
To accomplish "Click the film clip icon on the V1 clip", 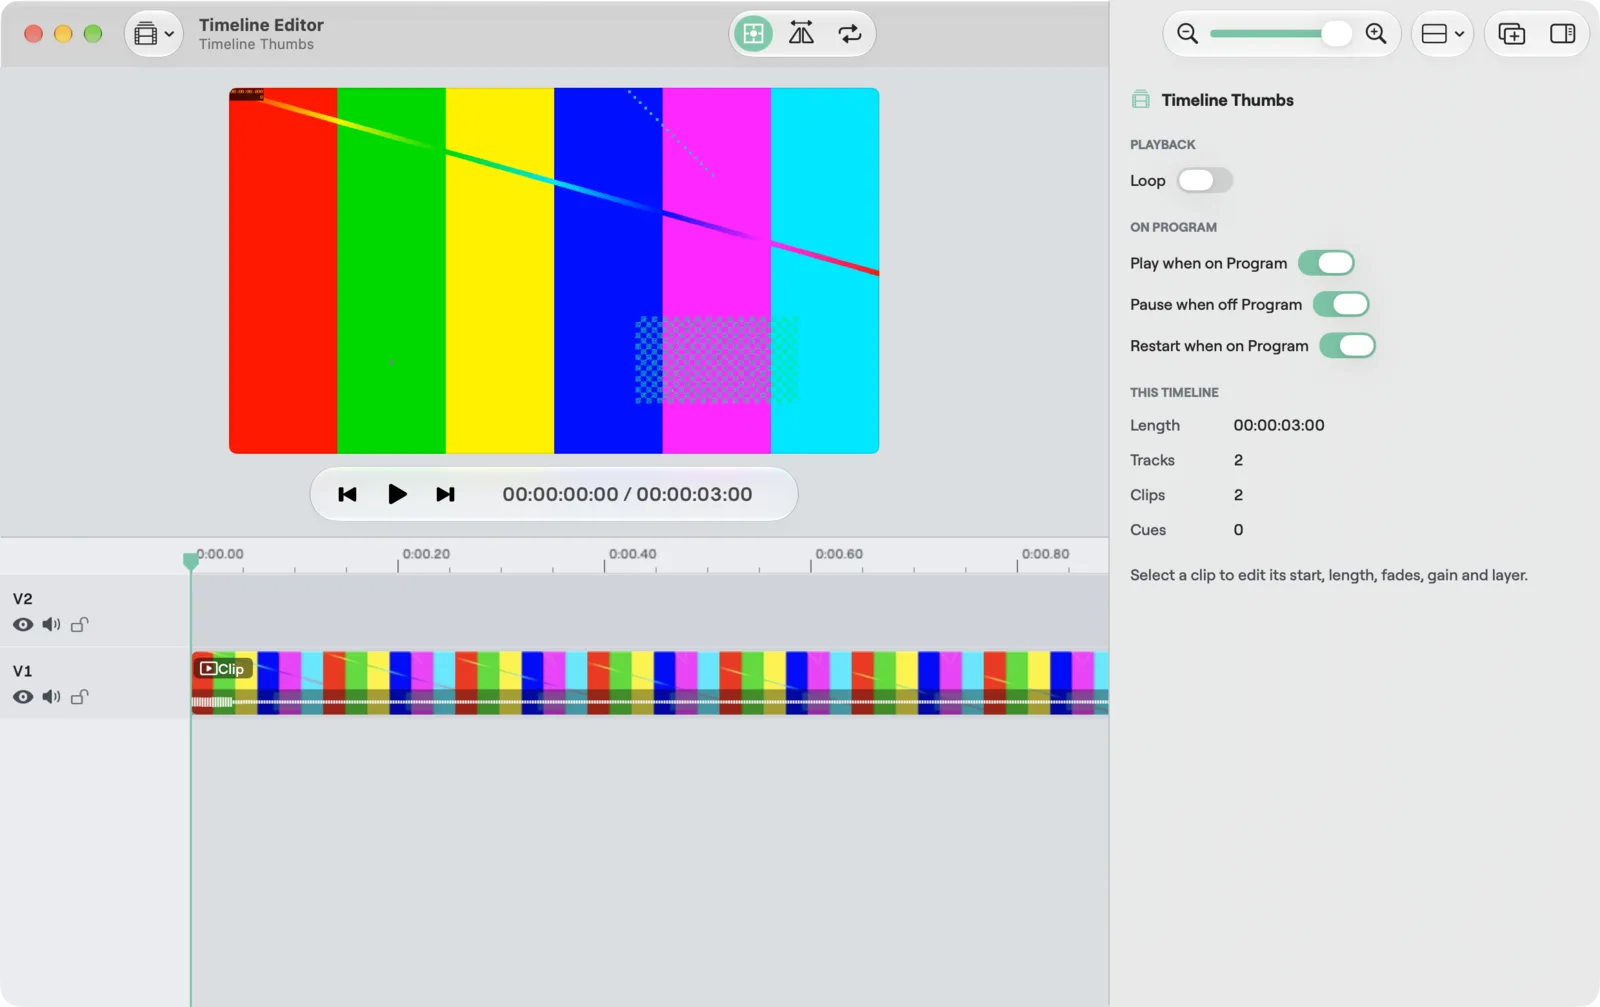I will 208,668.
